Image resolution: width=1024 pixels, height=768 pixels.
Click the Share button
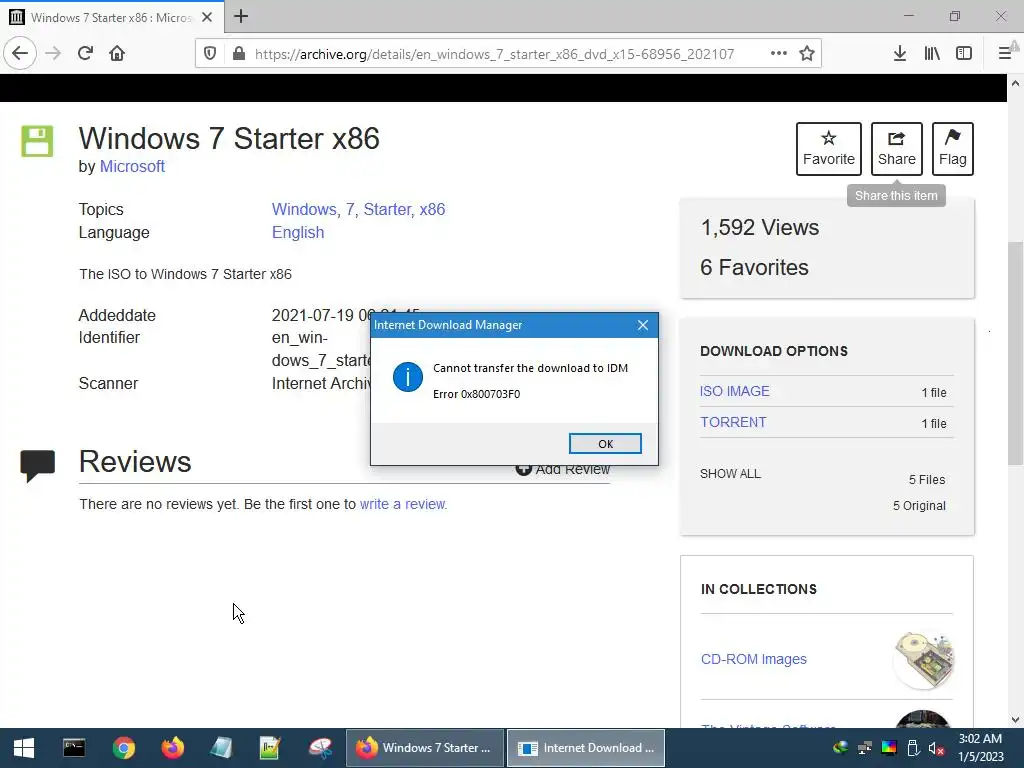click(x=897, y=149)
